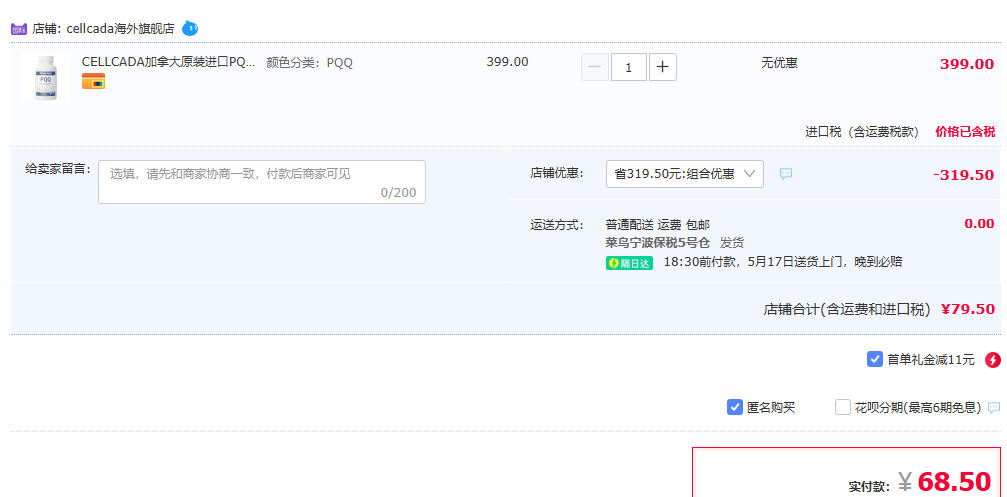The width and height of the screenshot is (1007, 497).
Task: Decrease quantity with the minus button
Action: click(595, 67)
